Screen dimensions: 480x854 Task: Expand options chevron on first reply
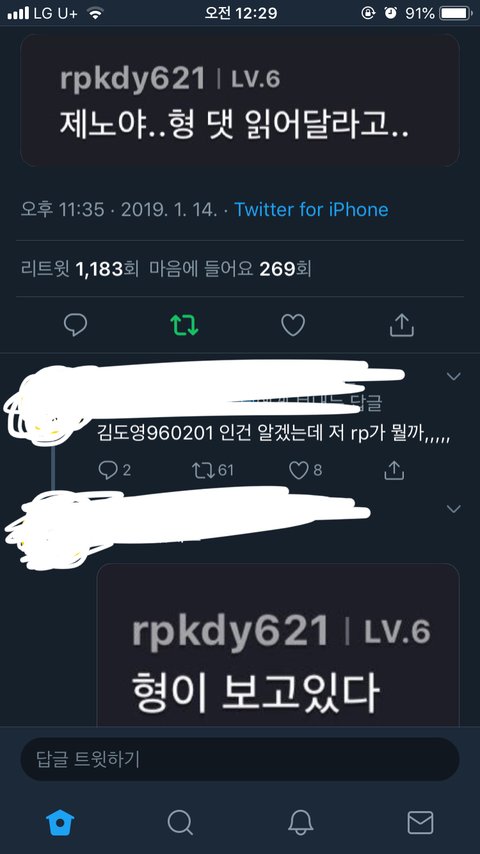pyautogui.click(x=453, y=376)
